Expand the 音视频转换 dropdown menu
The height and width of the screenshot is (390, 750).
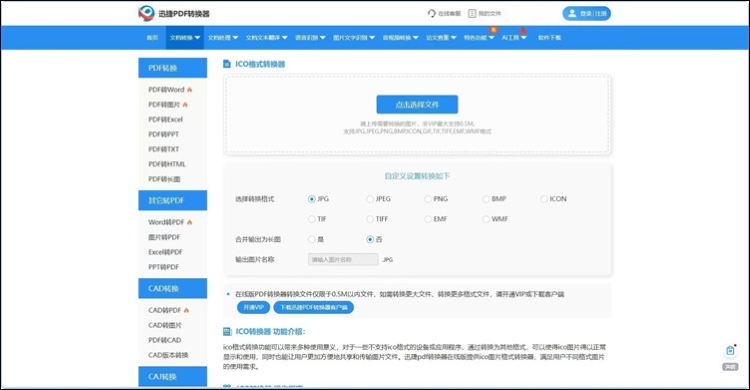[400, 38]
